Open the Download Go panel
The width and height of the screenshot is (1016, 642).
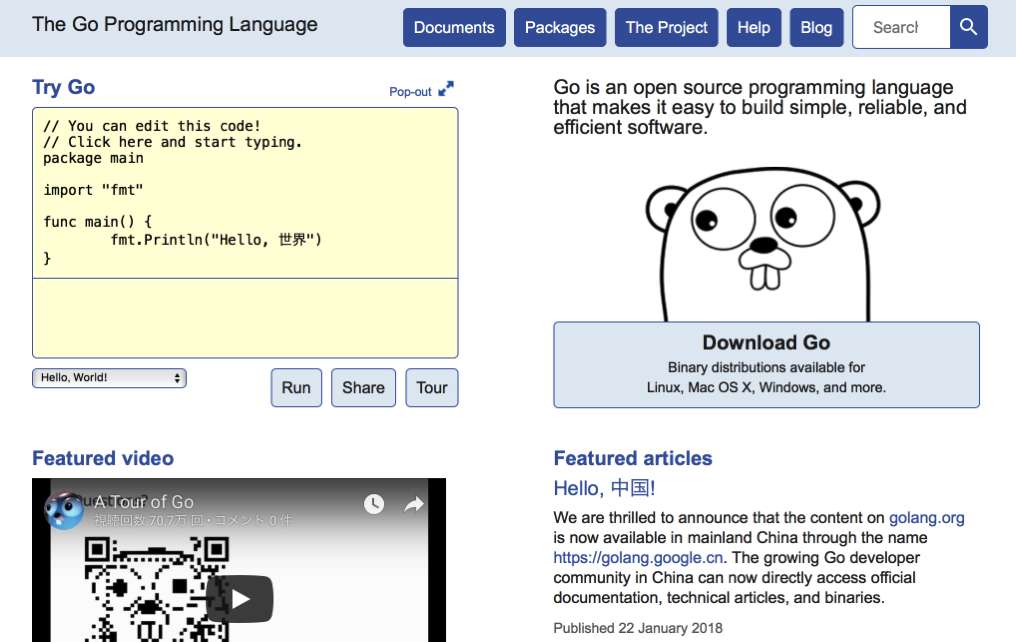[x=766, y=364]
